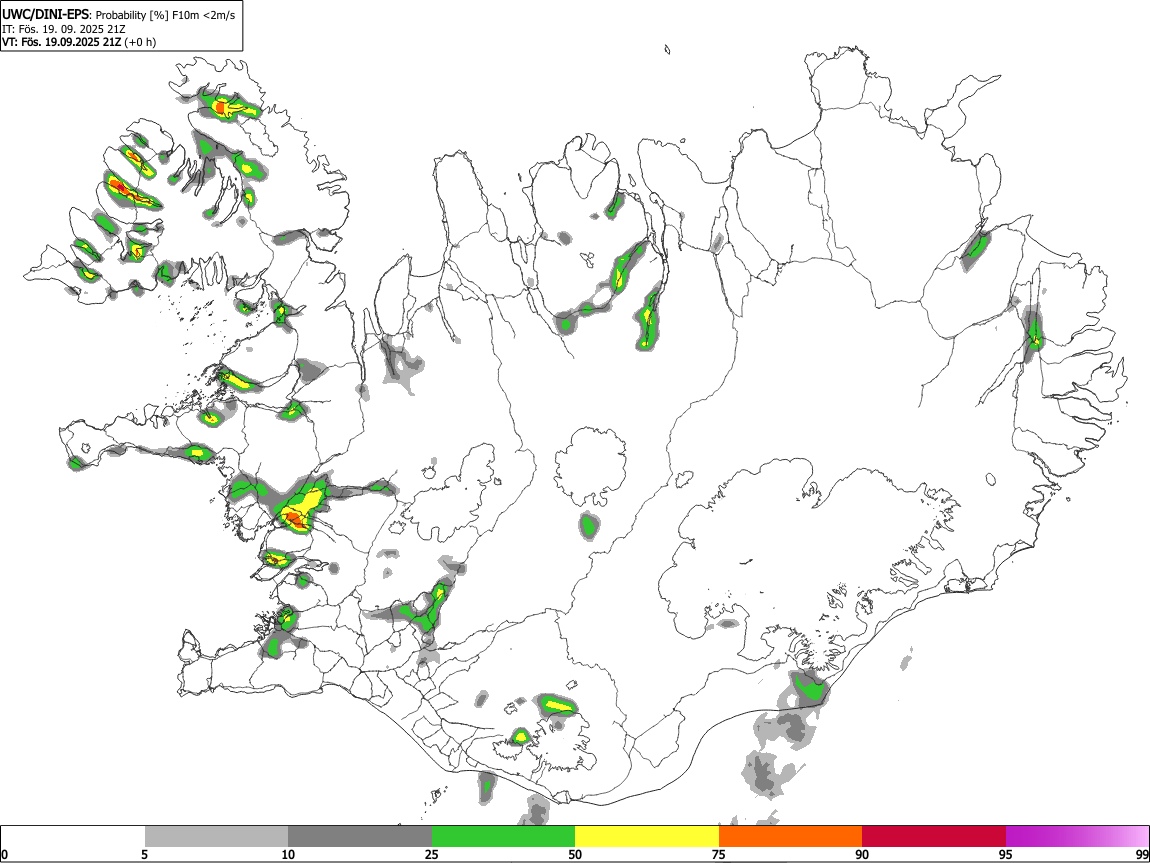Pick the orange 75–90% legend segment
1150x863 pixels.
click(x=791, y=837)
